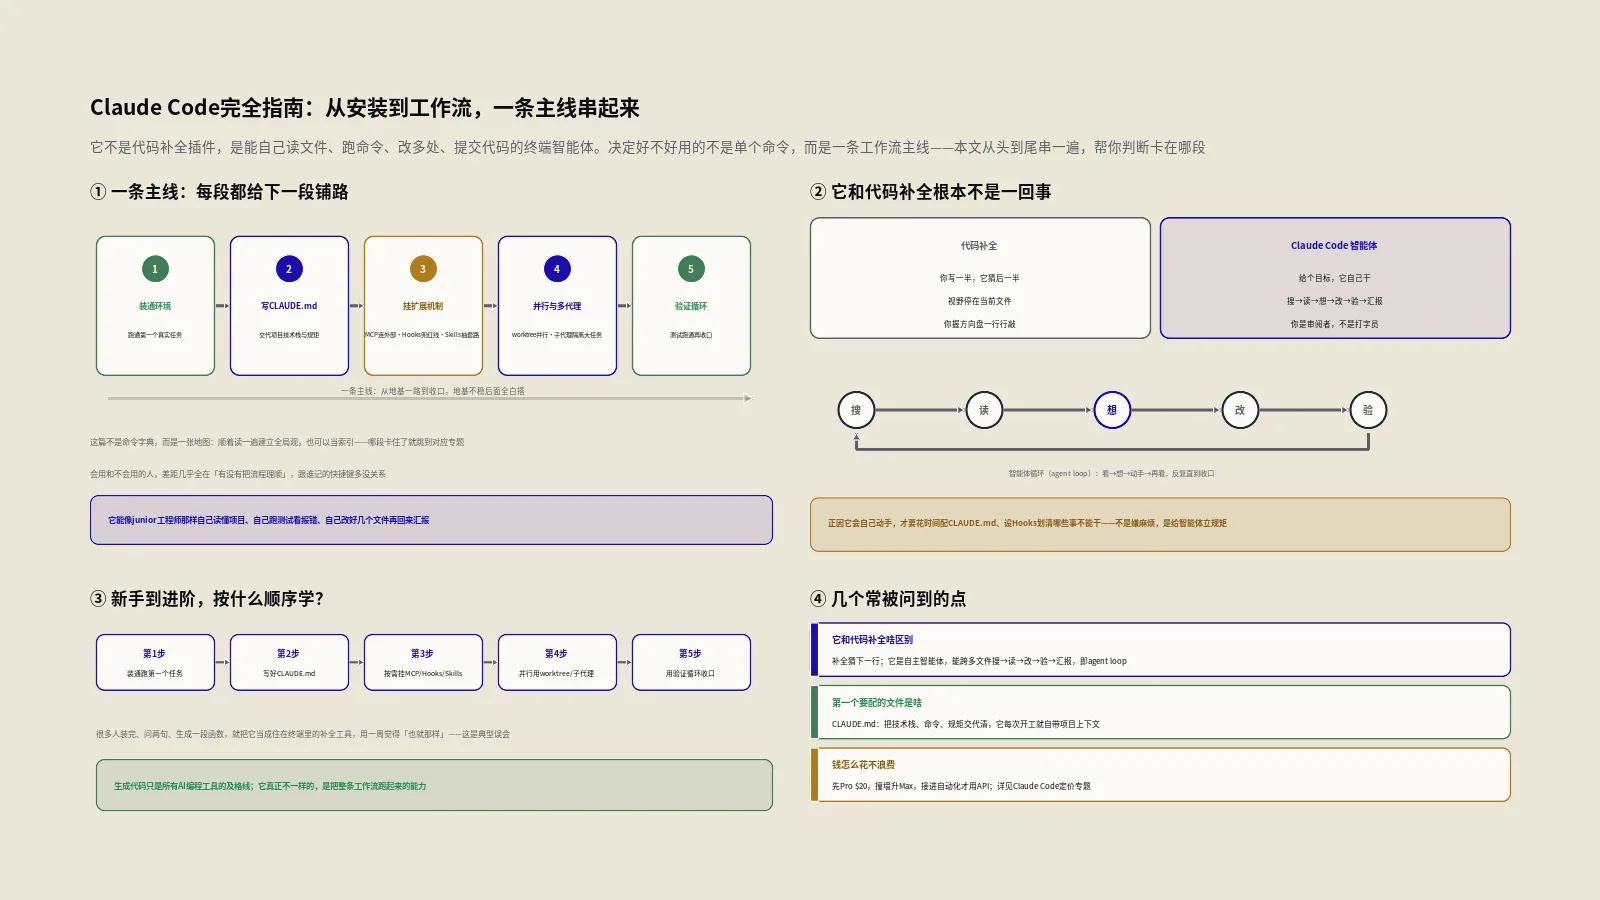Click the 验证循环 card title
Image resolution: width=1600 pixels, height=900 pixels.
(691, 306)
